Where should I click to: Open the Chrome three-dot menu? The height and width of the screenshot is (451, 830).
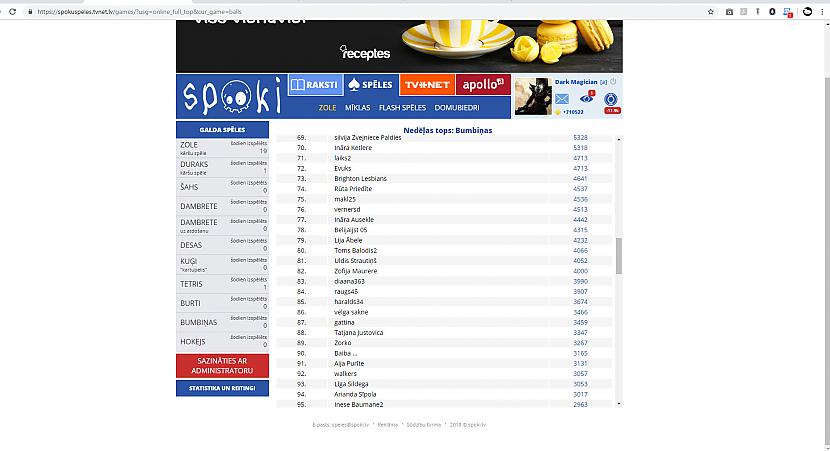[823, 12]
